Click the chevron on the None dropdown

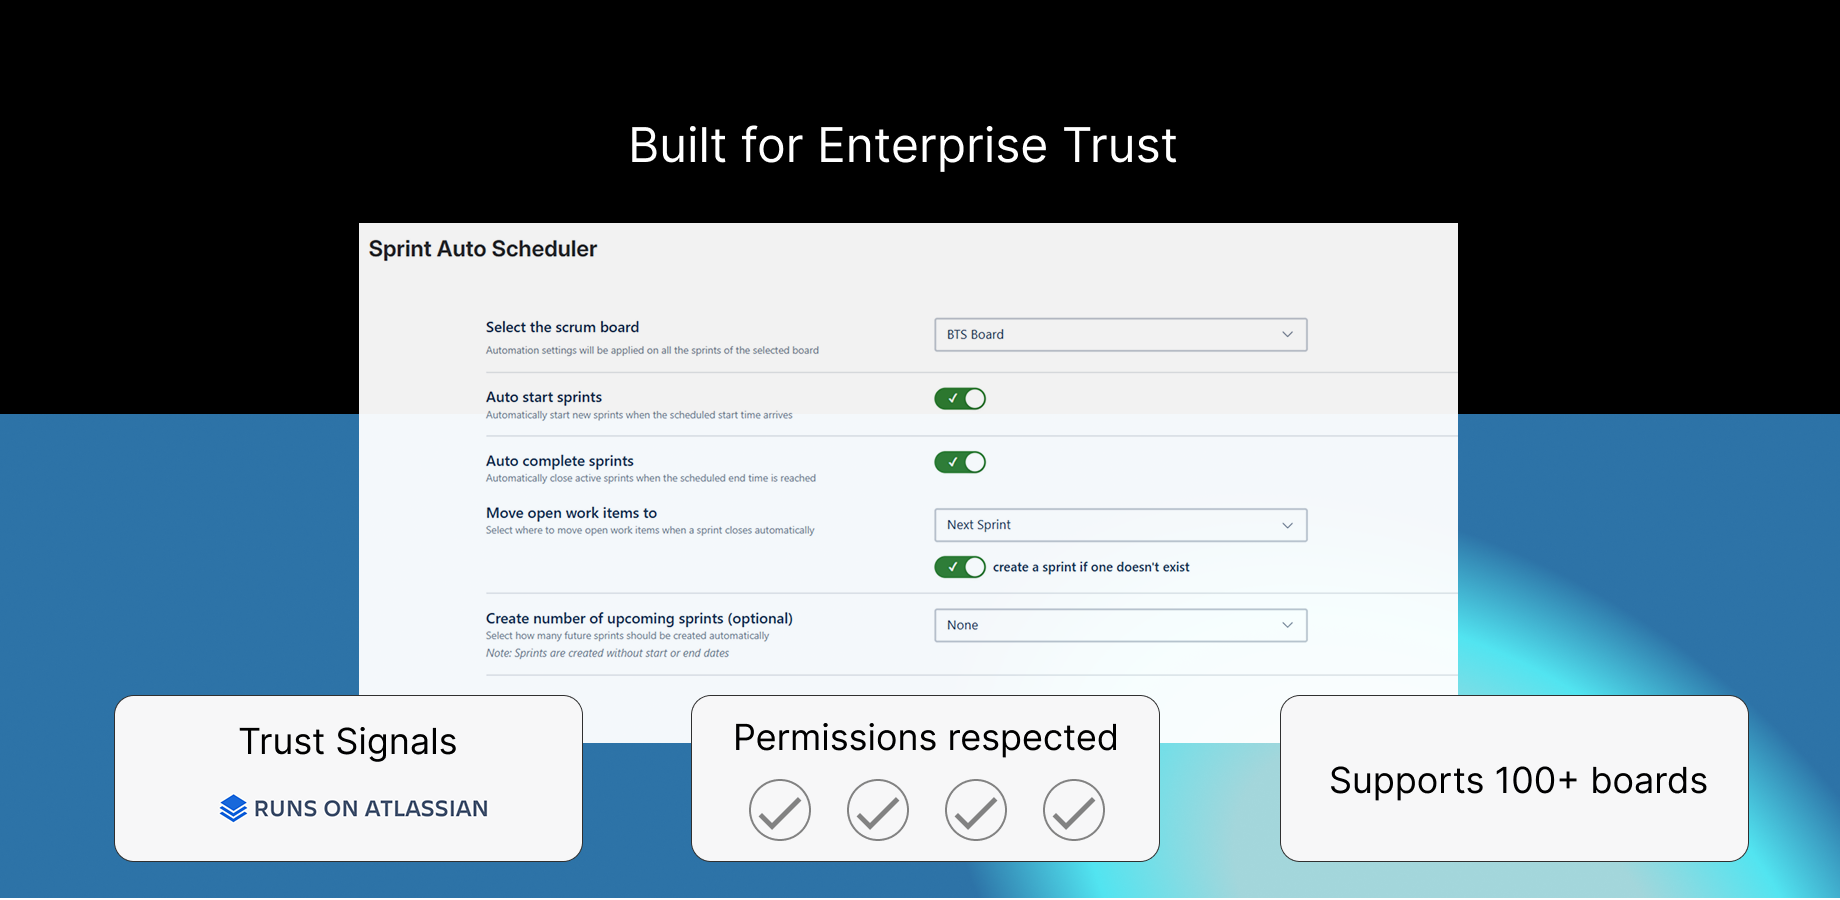pyautogui.click(x=1288, y=625)
